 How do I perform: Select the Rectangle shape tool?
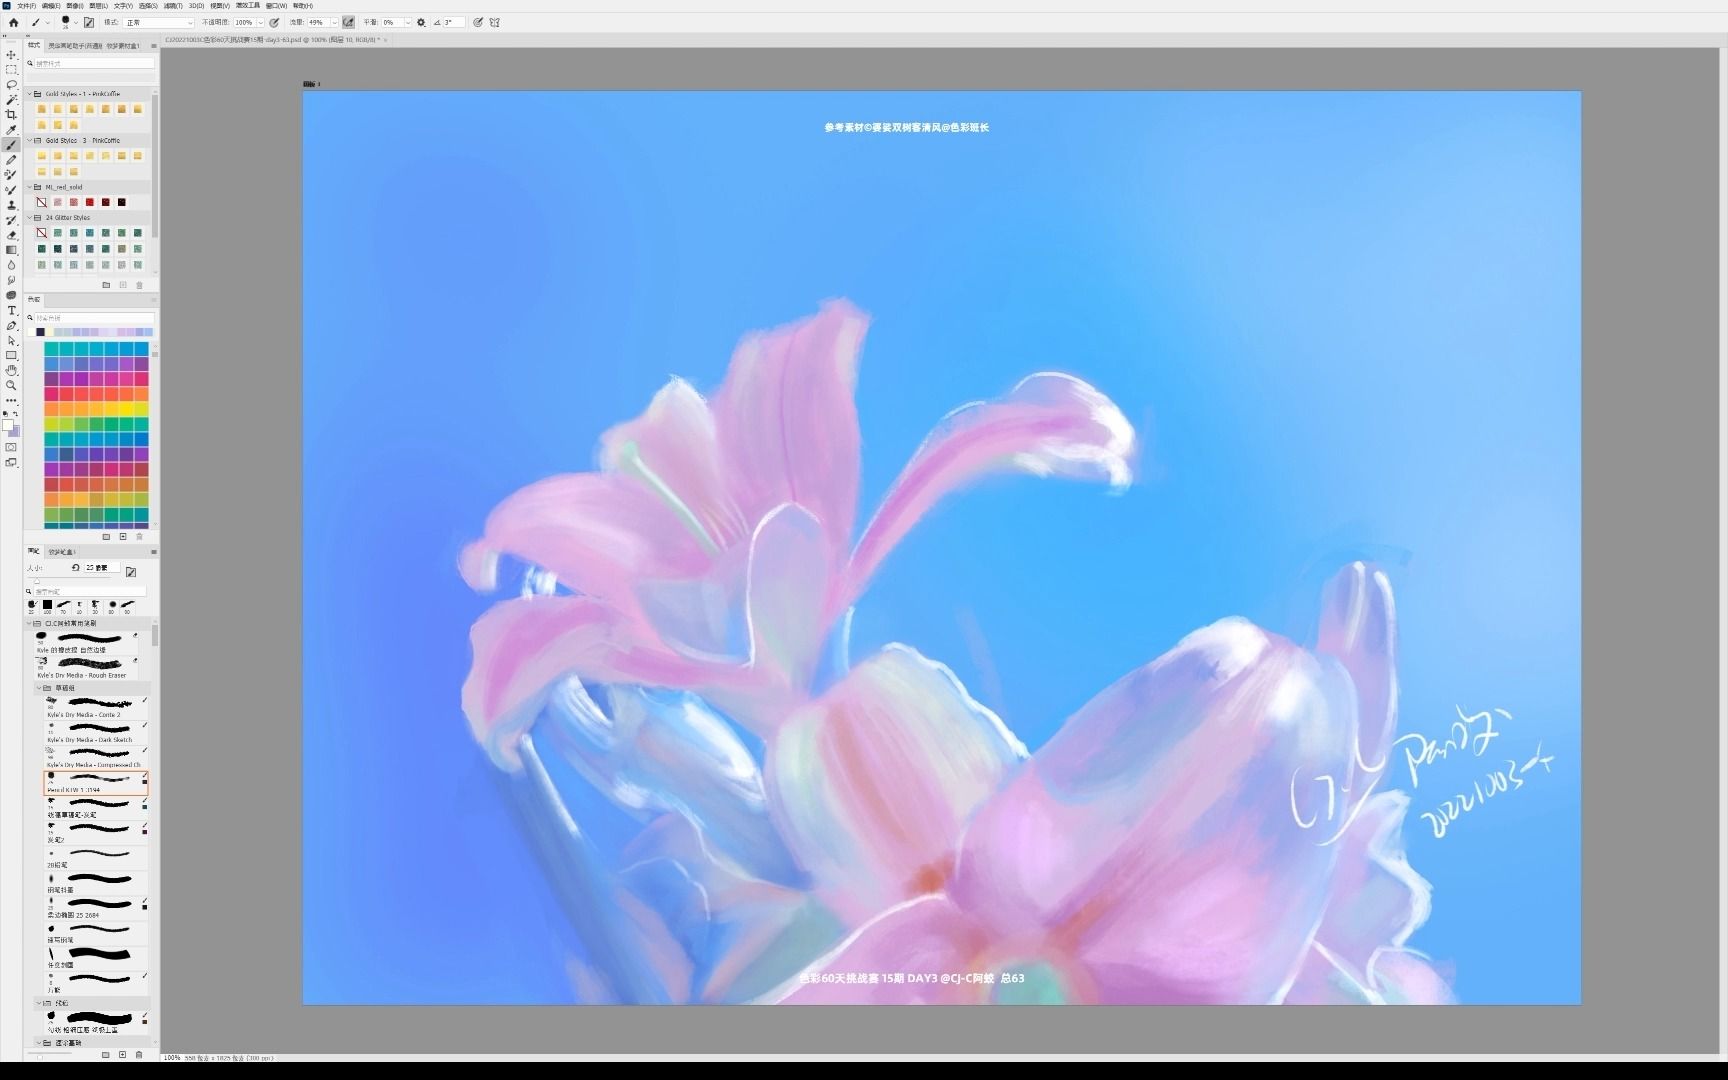click(11, 356)
